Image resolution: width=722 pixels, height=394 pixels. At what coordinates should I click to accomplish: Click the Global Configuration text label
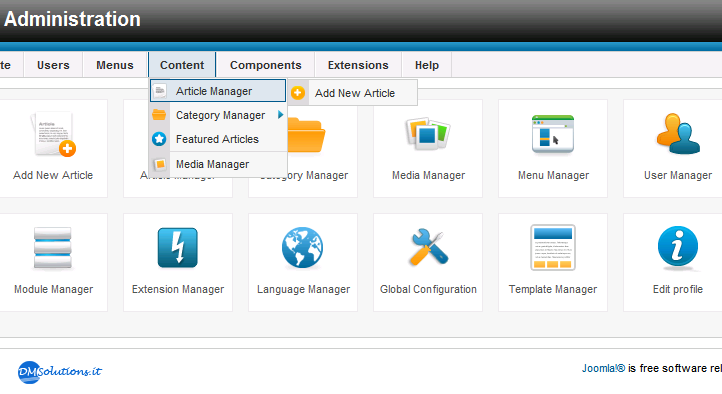(x=428, y=289)
